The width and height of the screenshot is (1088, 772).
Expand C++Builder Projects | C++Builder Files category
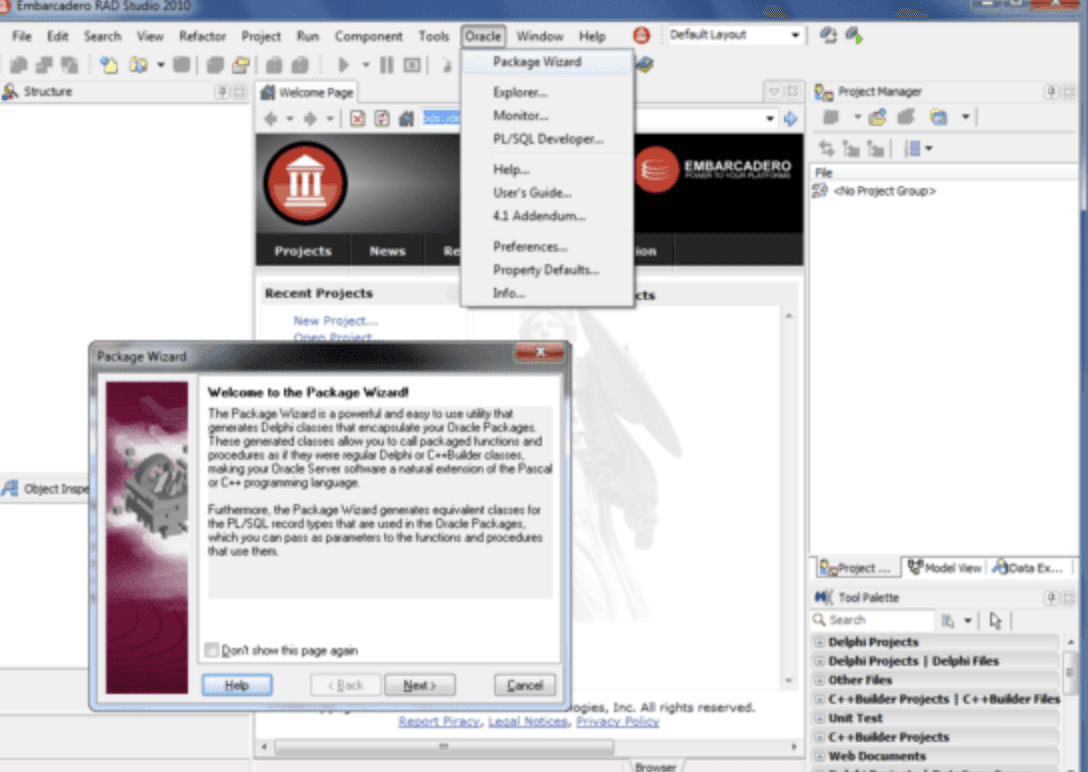coord(819,699)
